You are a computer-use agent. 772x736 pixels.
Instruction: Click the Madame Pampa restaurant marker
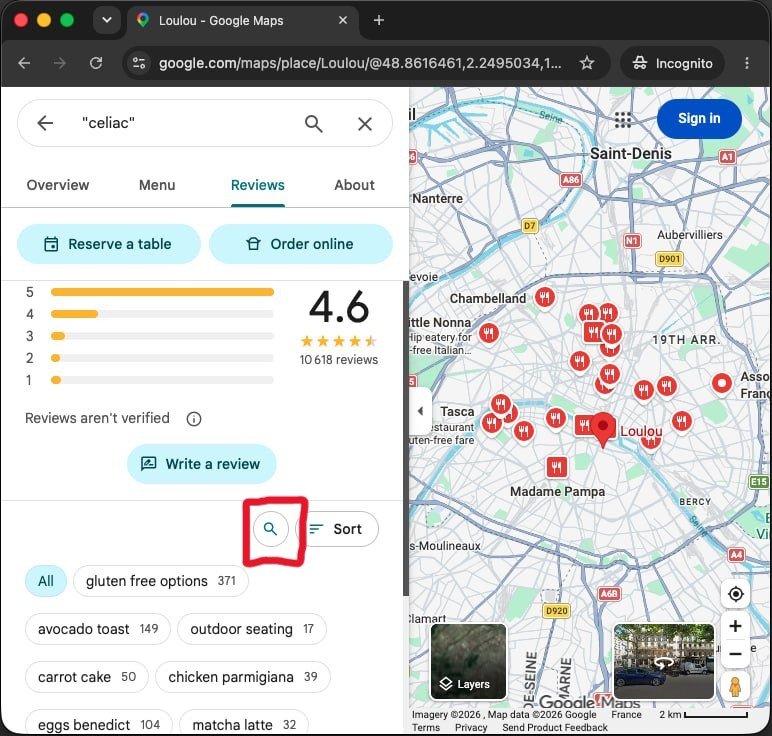556,467
